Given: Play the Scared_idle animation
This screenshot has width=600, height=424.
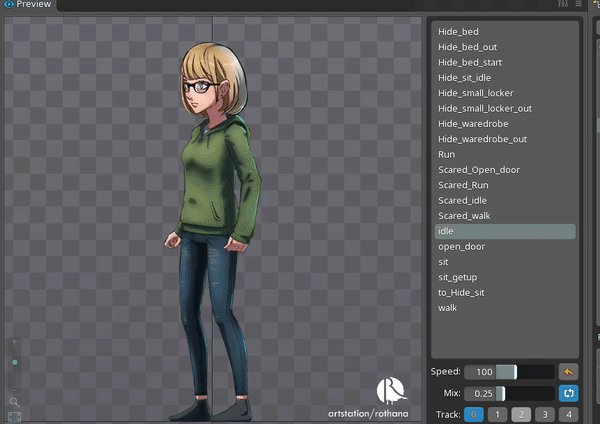Looking at the screenshot, I should coord(505,200).
